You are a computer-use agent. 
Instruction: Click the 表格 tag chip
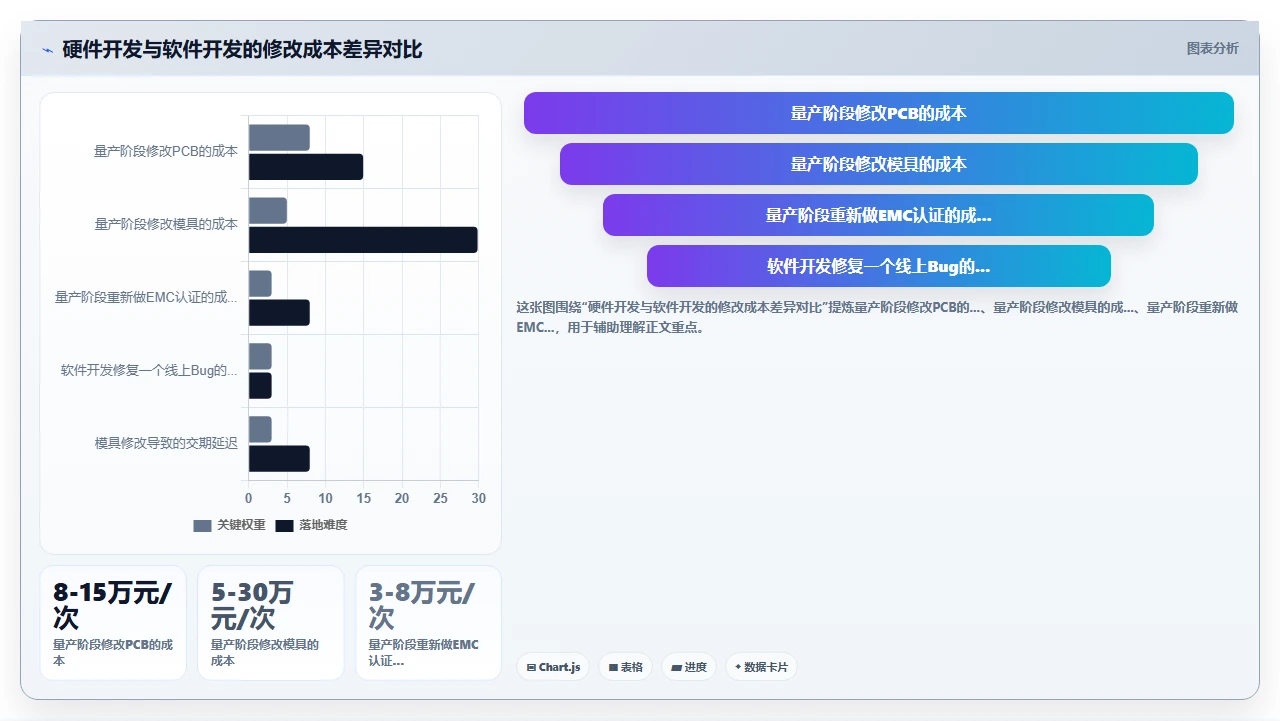click(625, 667)
